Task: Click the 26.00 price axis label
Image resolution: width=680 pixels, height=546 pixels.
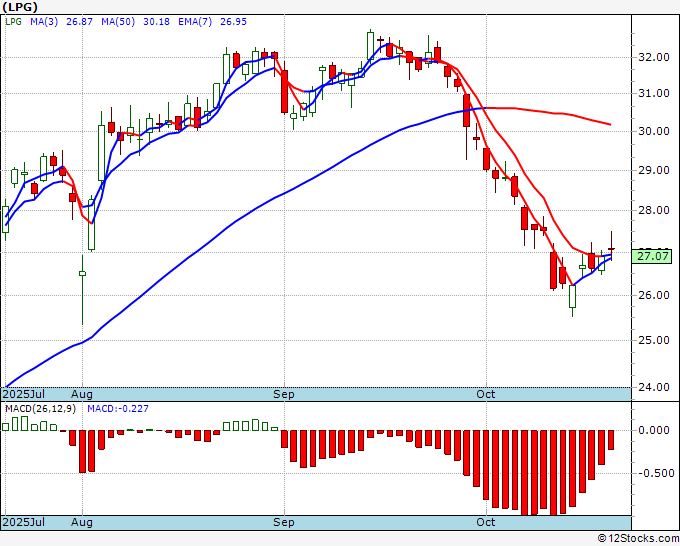Action: [x=654, y=295]
